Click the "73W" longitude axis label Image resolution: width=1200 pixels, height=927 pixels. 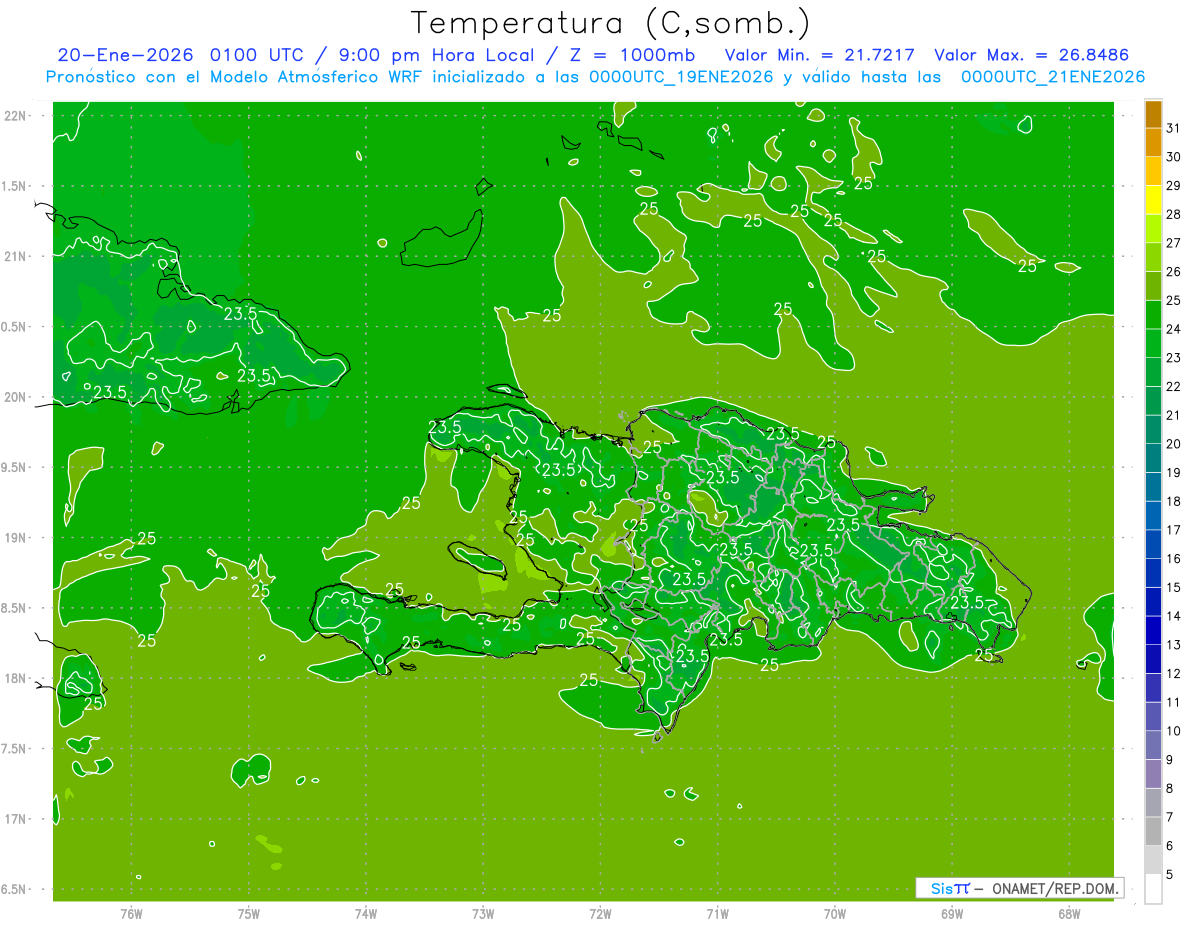coord(483,913)
